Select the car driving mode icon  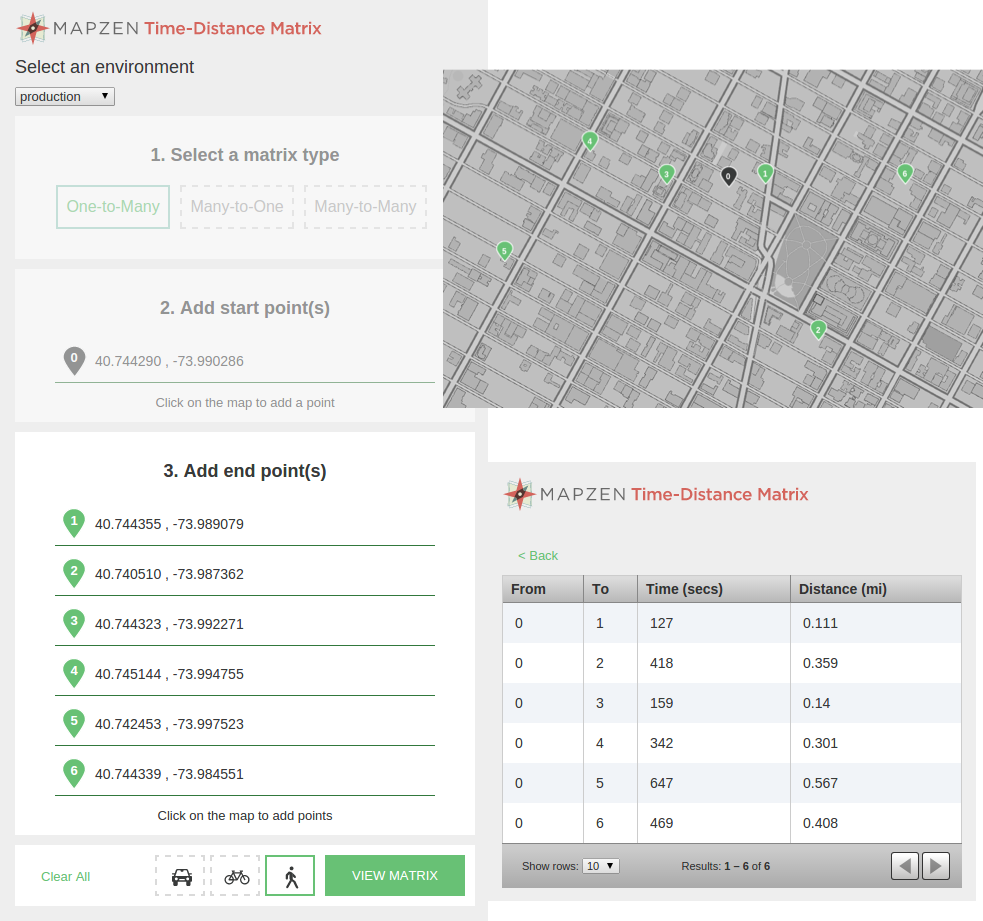tap(181, 876)
